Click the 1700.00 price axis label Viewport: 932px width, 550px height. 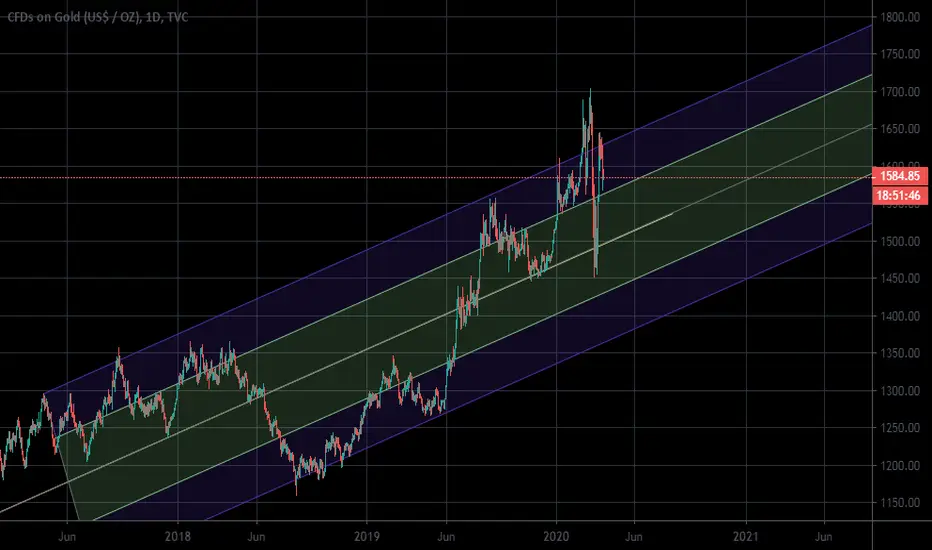point(899,92)
